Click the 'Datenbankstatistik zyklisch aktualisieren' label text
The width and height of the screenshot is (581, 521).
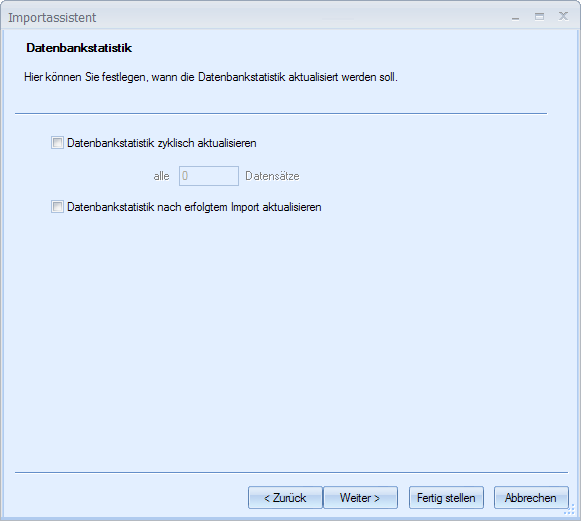162,143
